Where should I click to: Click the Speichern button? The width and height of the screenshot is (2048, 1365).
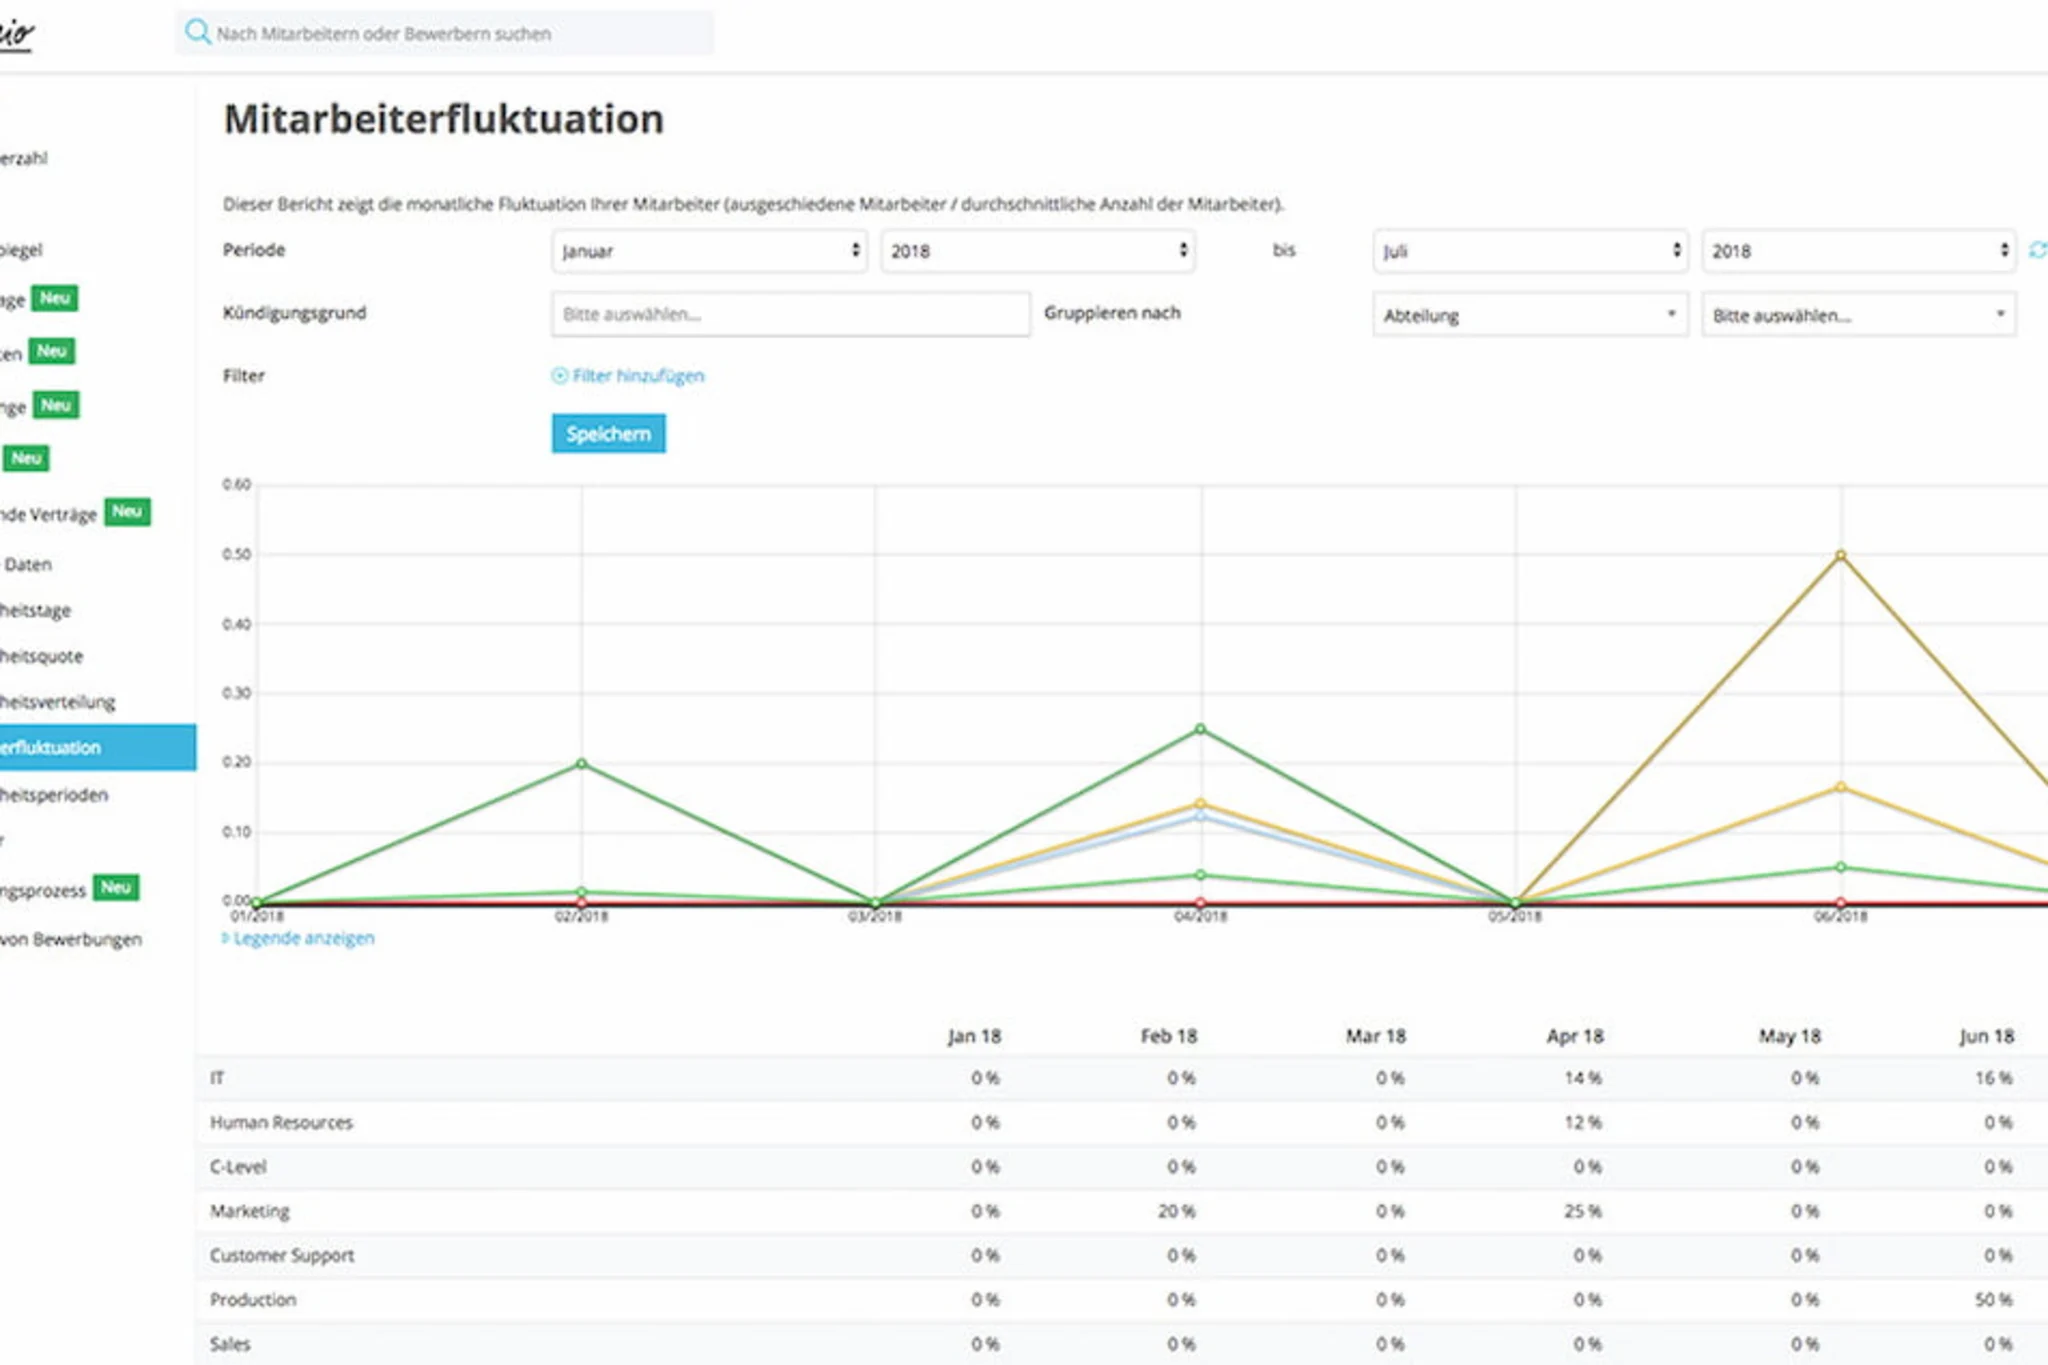tap(609, 433)
